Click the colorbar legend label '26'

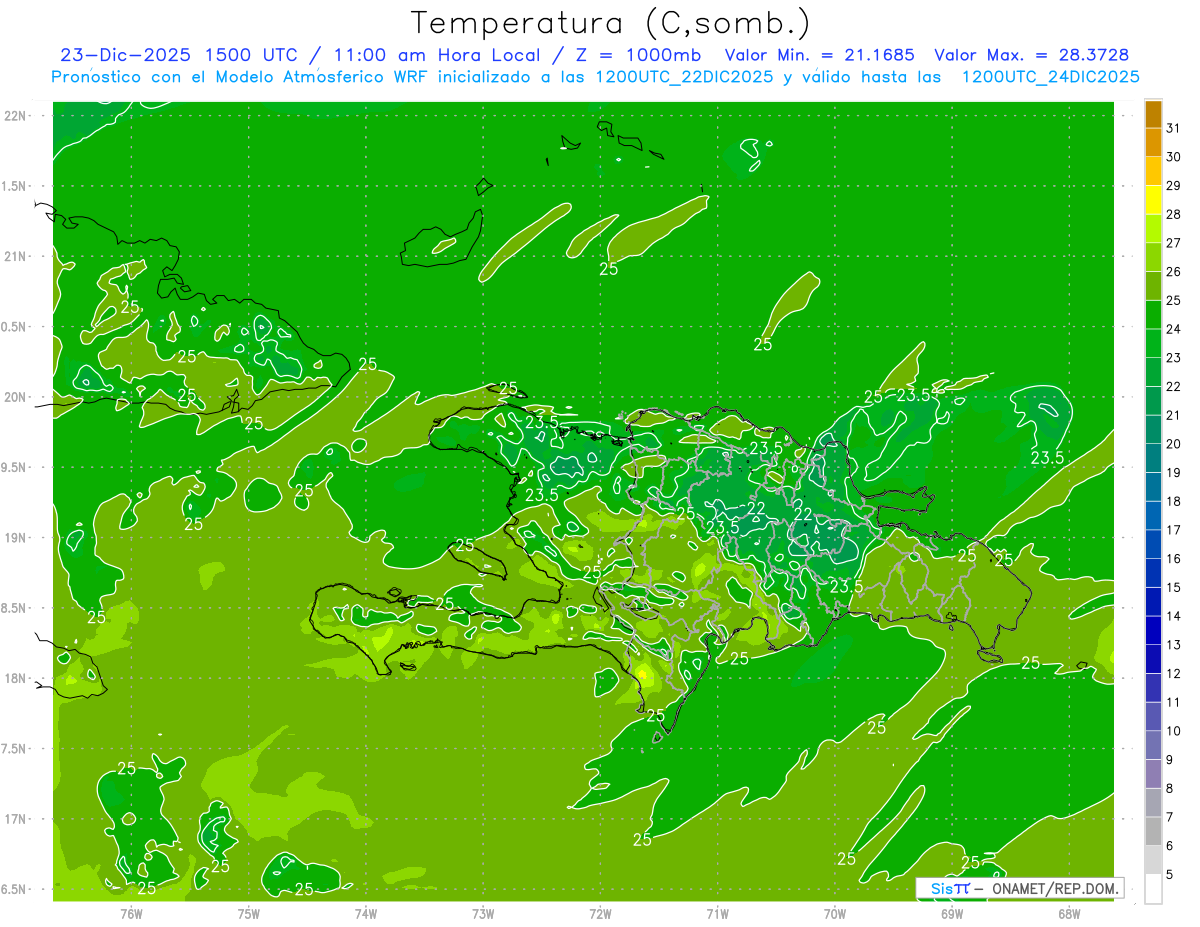(x=1174, y=272)
